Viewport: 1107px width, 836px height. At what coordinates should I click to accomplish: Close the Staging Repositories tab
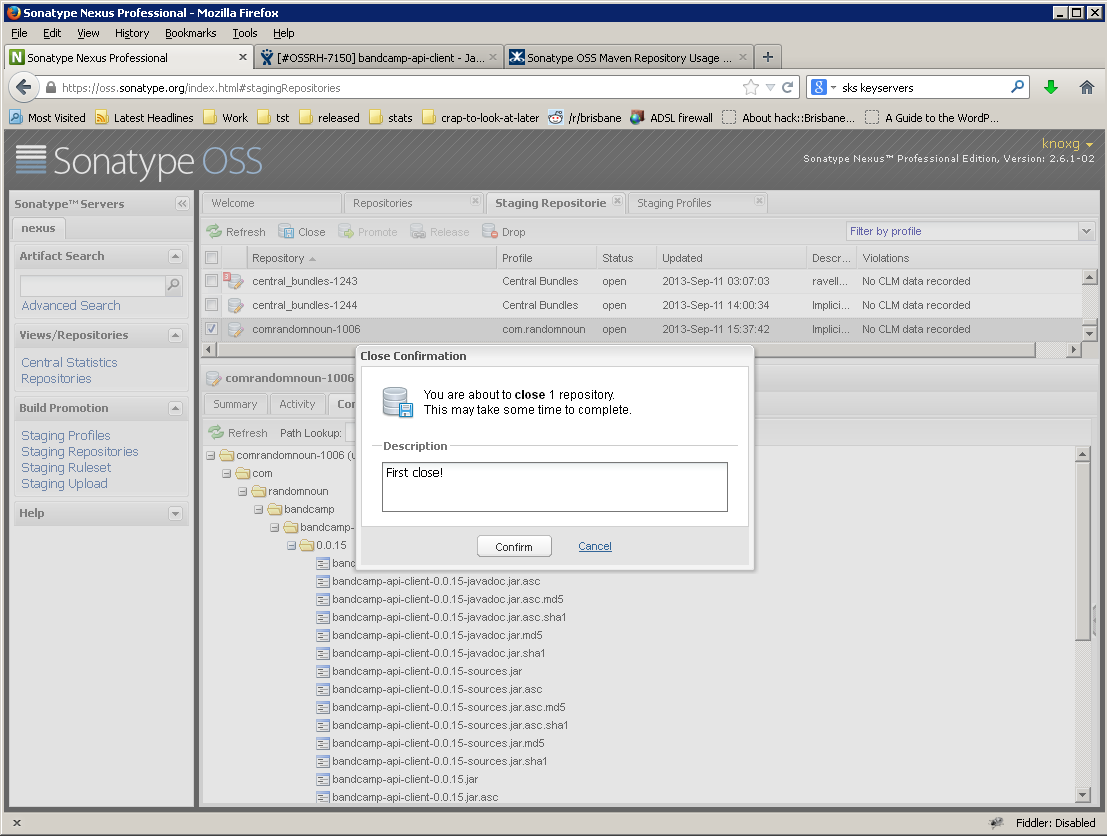(x=617, y=201)
